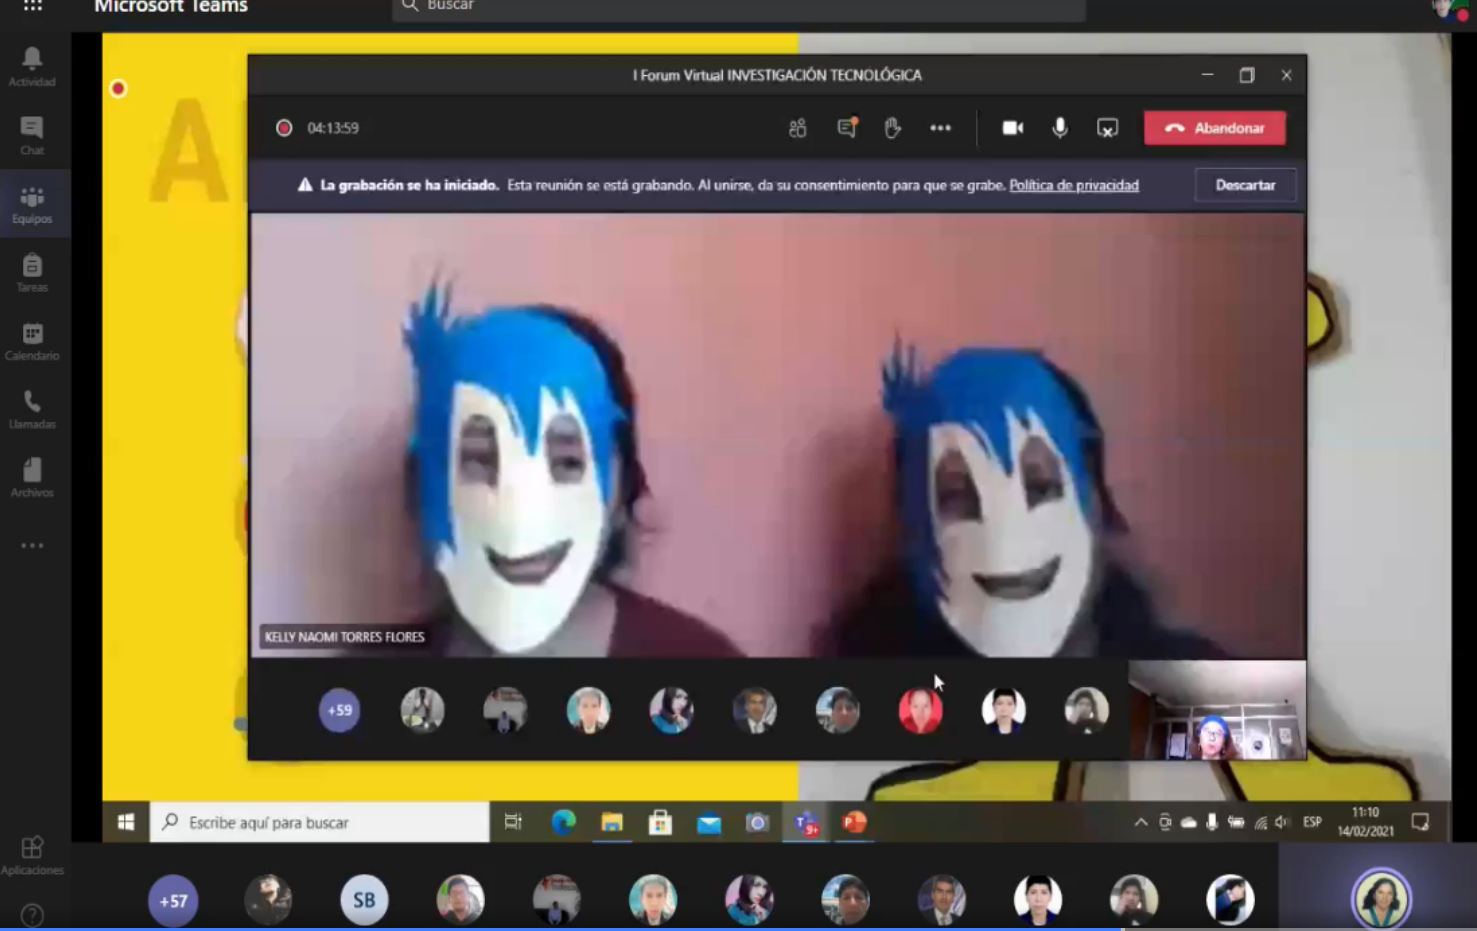Open more actions menu in meeting toolbar
Image resolution: width=1477 pixels, height=931 pixels.
[x=940, y=128]
